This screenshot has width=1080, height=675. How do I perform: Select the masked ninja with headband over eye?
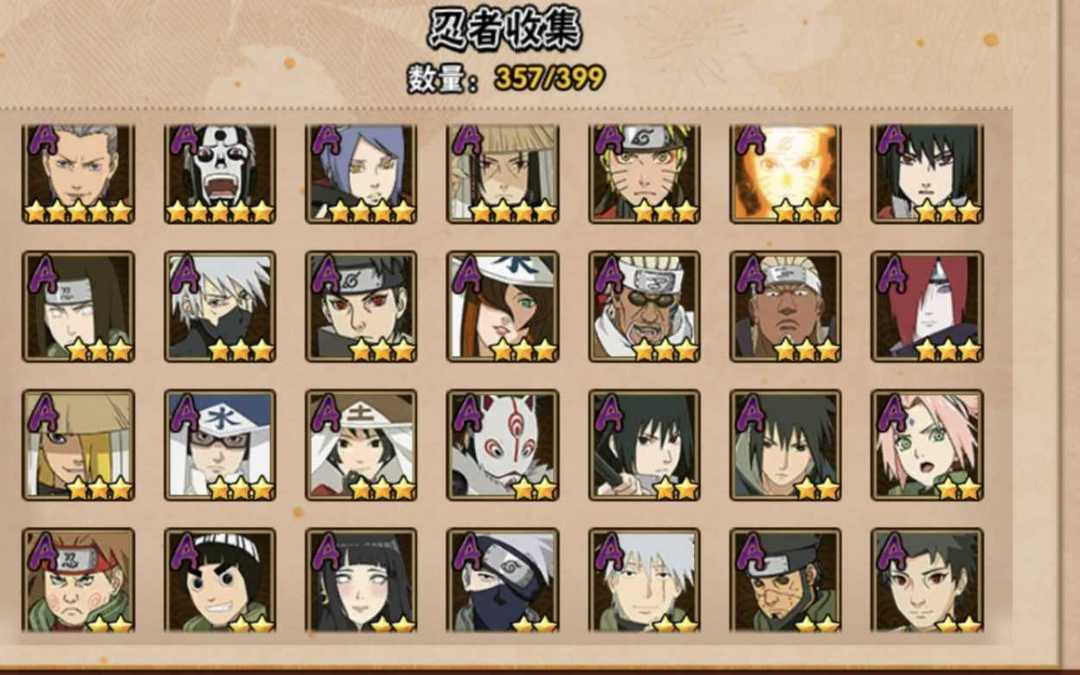point(503,581)
